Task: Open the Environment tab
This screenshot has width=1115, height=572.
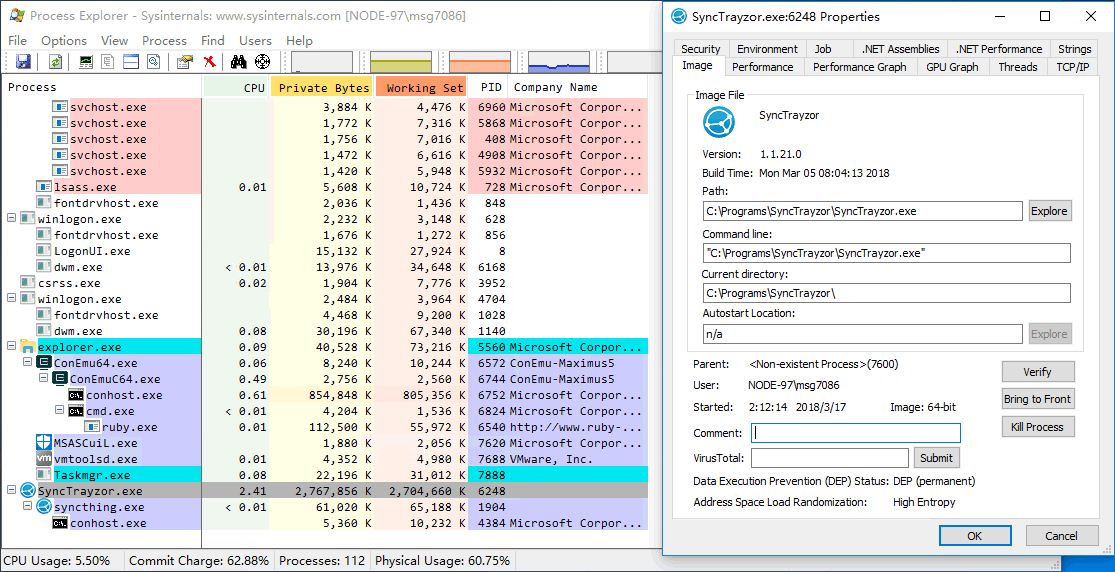Action: pos(767,49)
